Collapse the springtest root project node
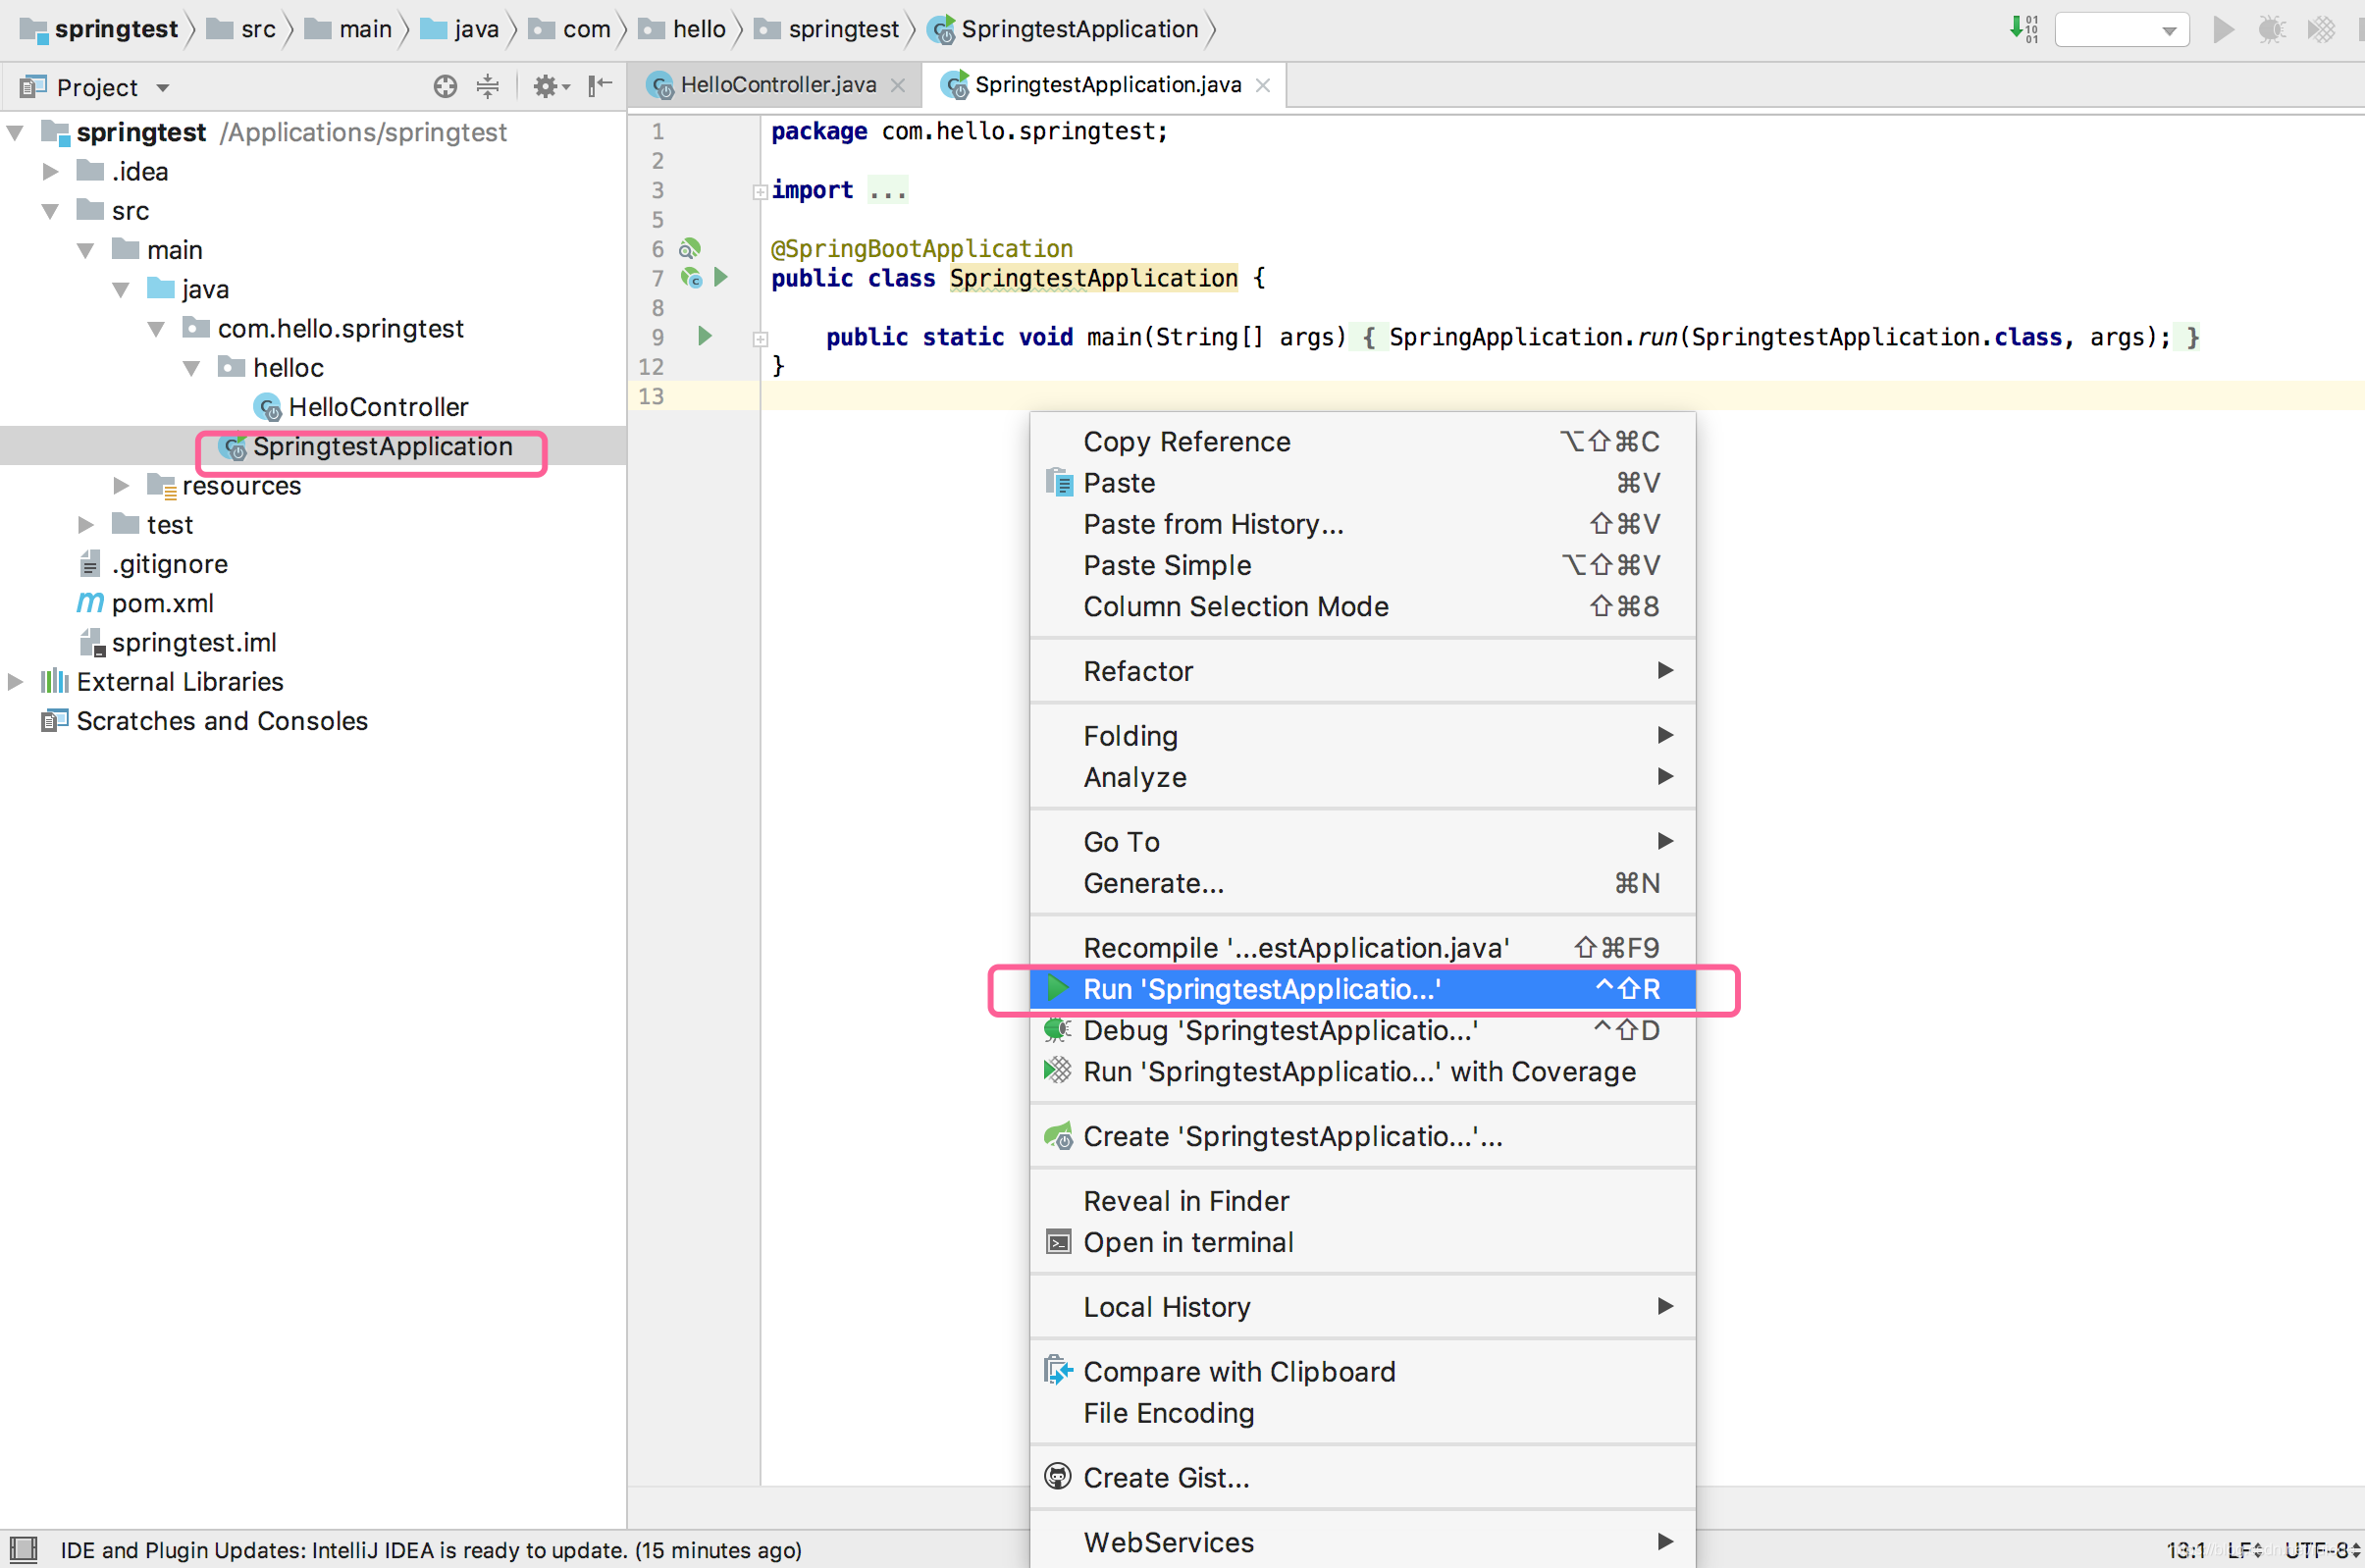The image size is (2365, 1568). coord(16,132)
